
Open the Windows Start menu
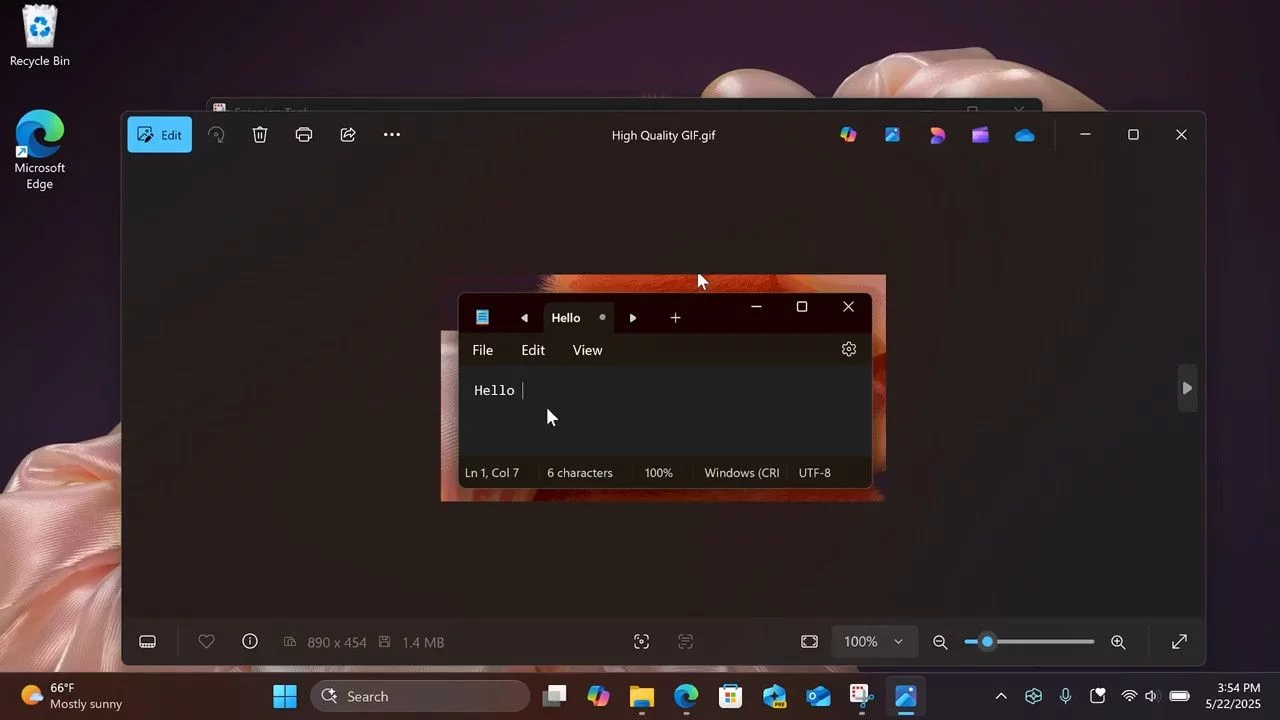pos(285,696)
